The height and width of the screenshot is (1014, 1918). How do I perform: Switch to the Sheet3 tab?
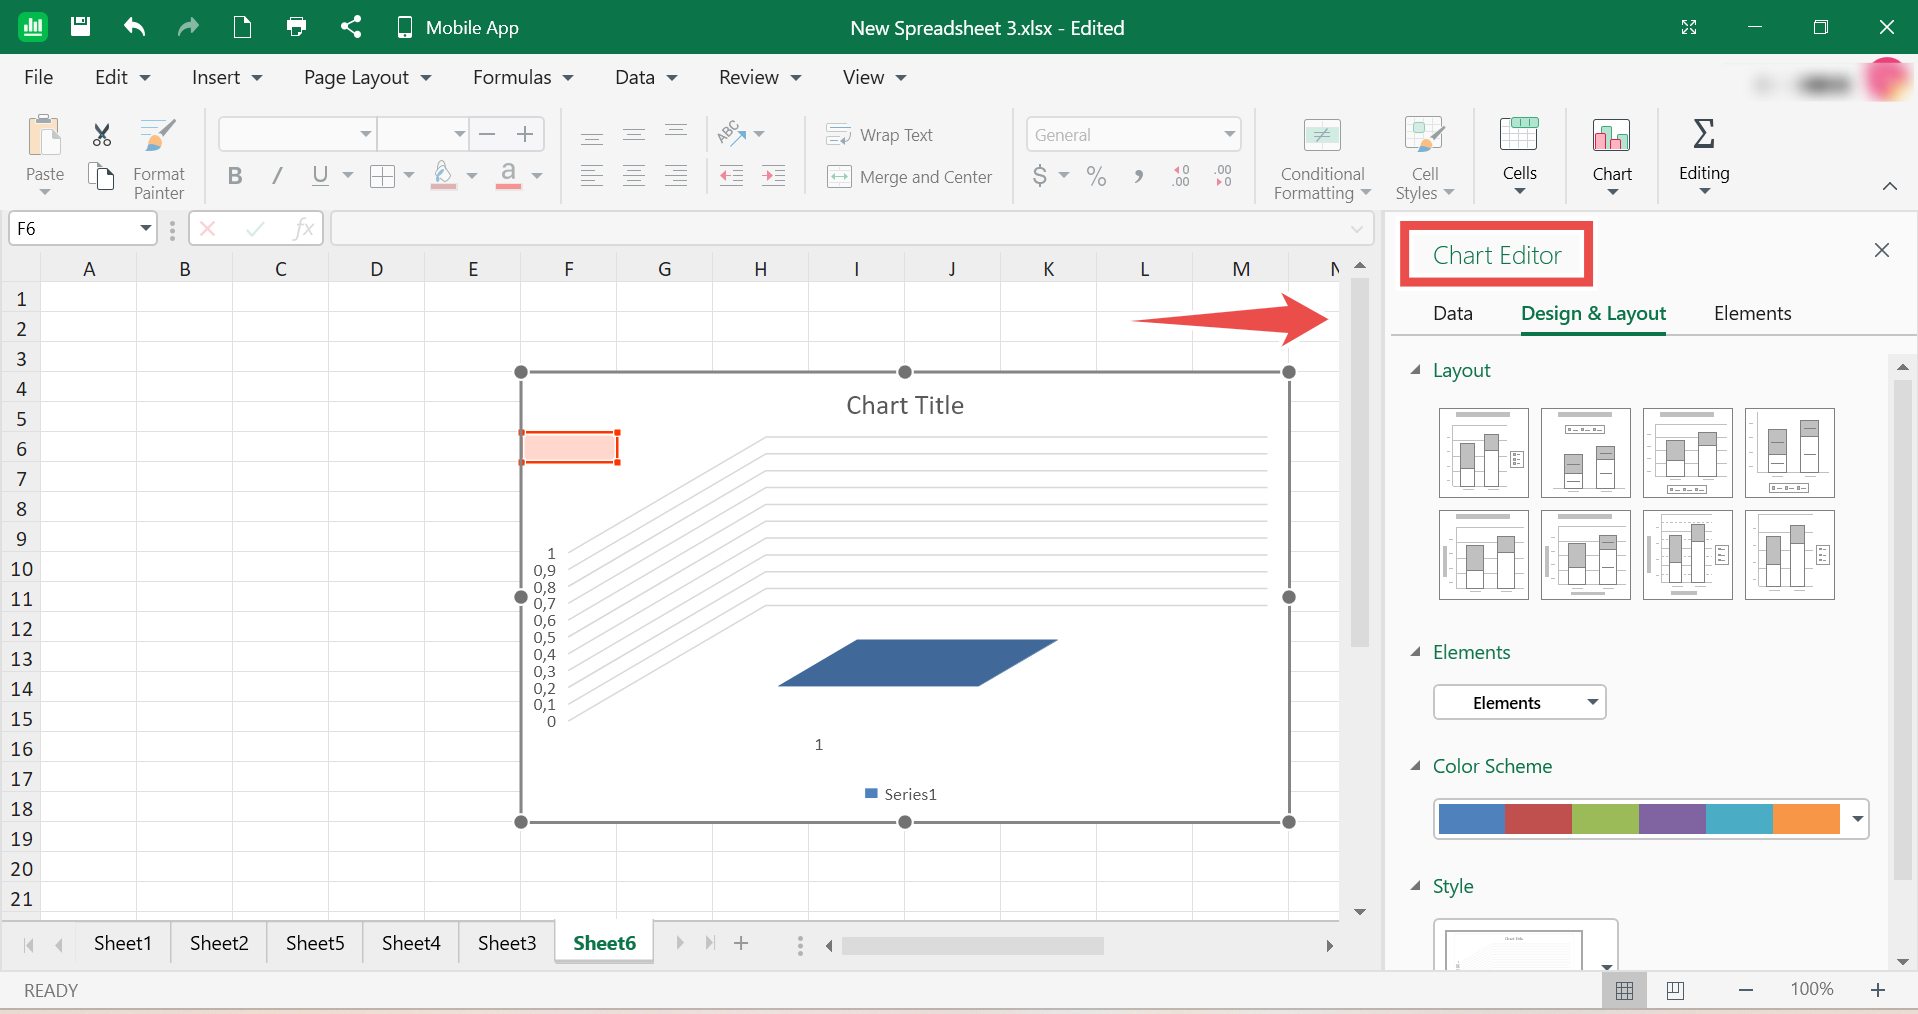507,943
